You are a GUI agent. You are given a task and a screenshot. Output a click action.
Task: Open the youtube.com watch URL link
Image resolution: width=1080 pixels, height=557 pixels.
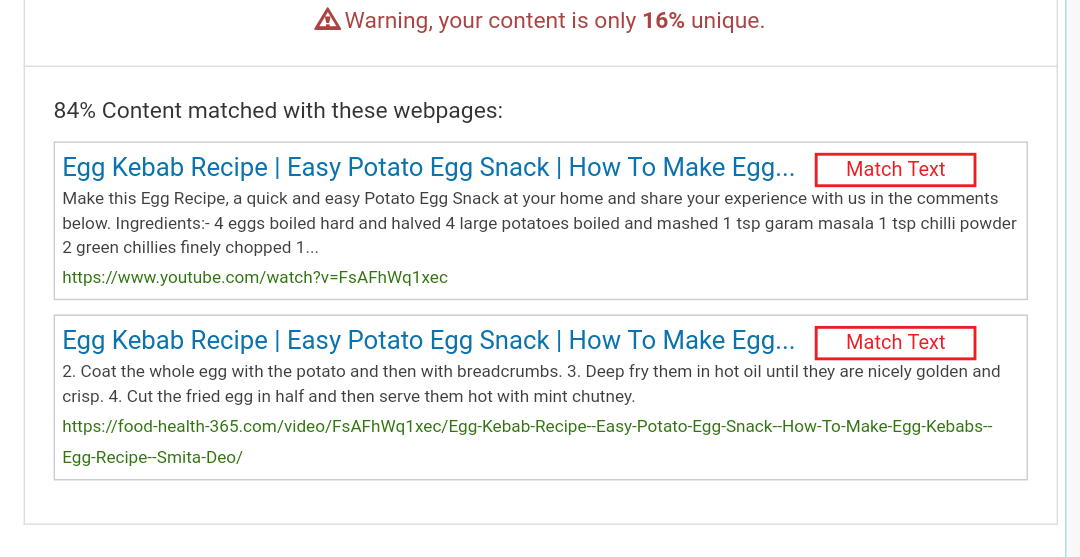[x=255, y=277]
